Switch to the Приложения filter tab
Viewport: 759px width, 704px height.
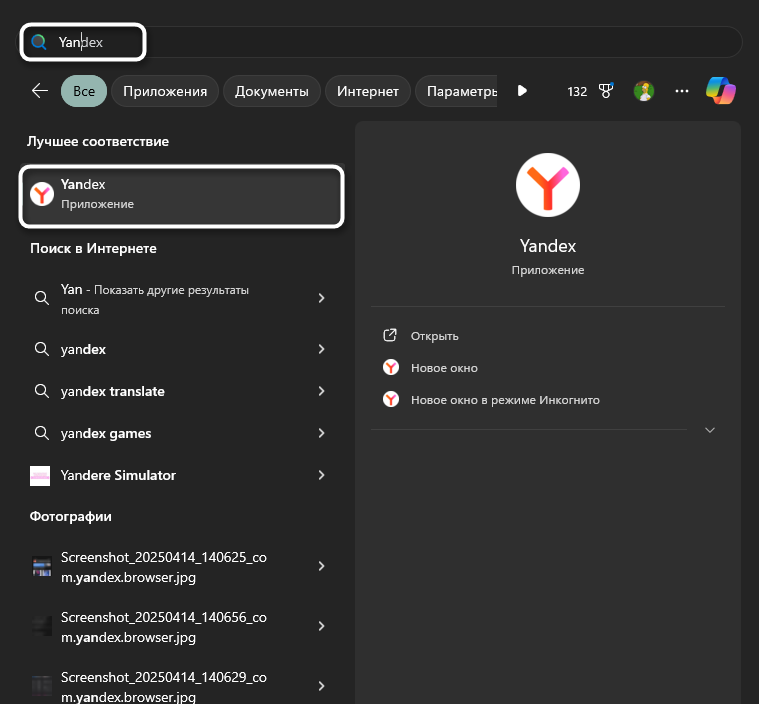pos(165,91)
